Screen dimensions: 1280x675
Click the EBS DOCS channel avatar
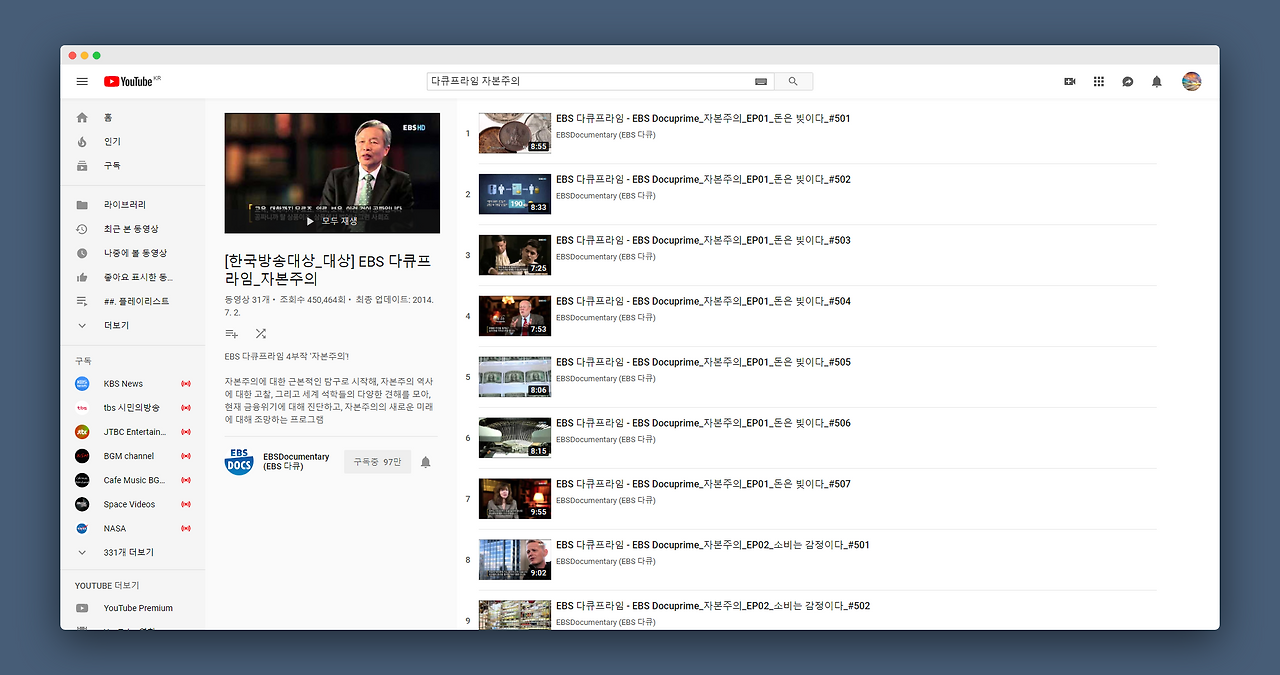pos(239,461)
